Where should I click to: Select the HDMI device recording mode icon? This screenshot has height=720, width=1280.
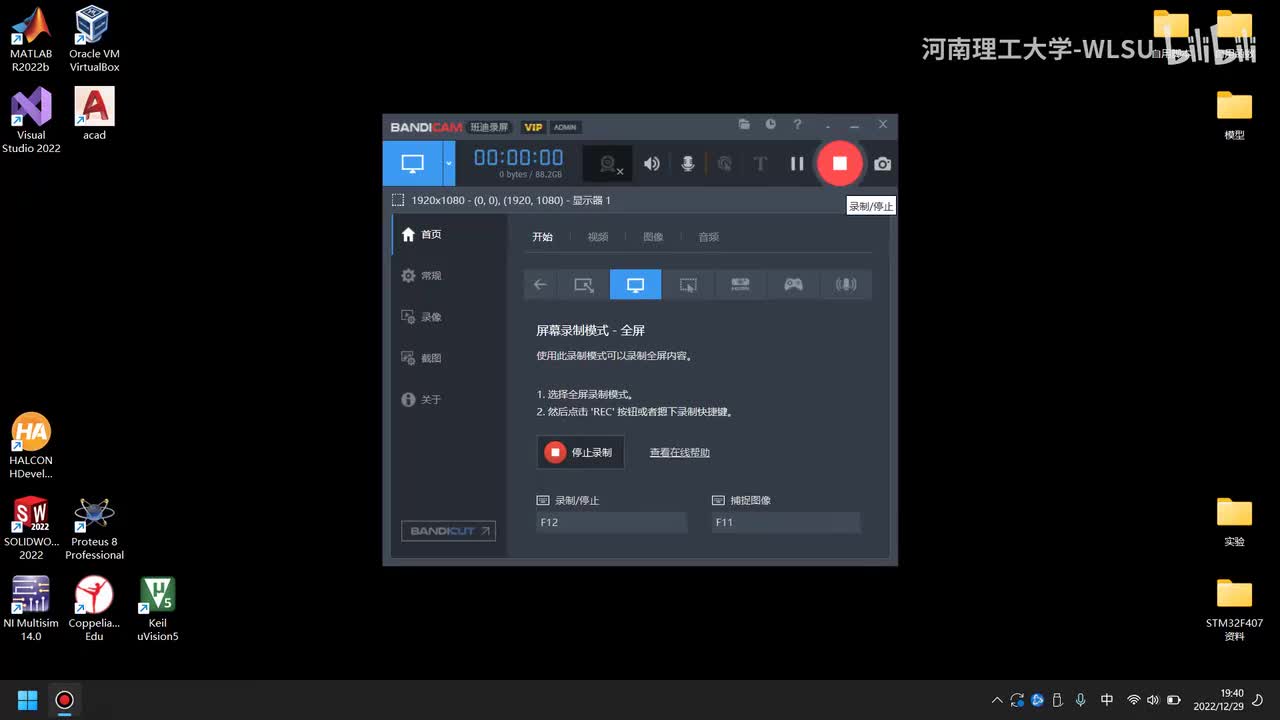(x=740, y=284)
